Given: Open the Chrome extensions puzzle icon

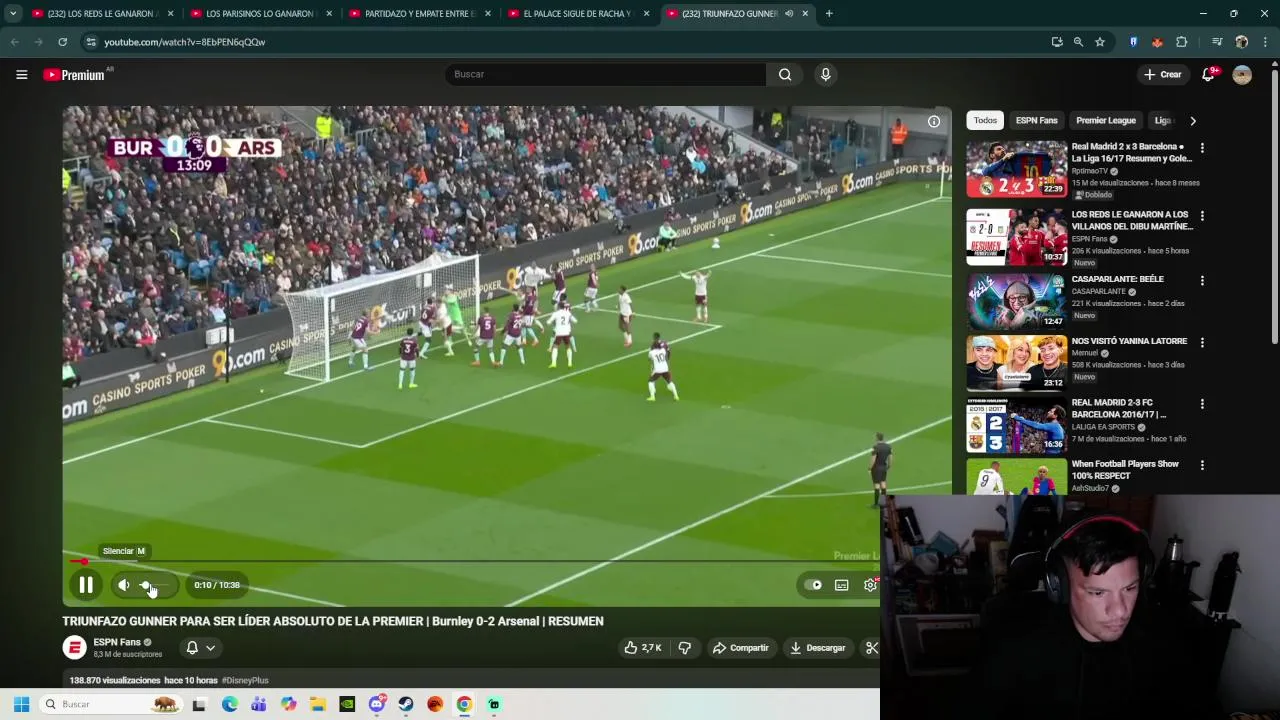Looking at the screenshot, I should click(1182, 42).
